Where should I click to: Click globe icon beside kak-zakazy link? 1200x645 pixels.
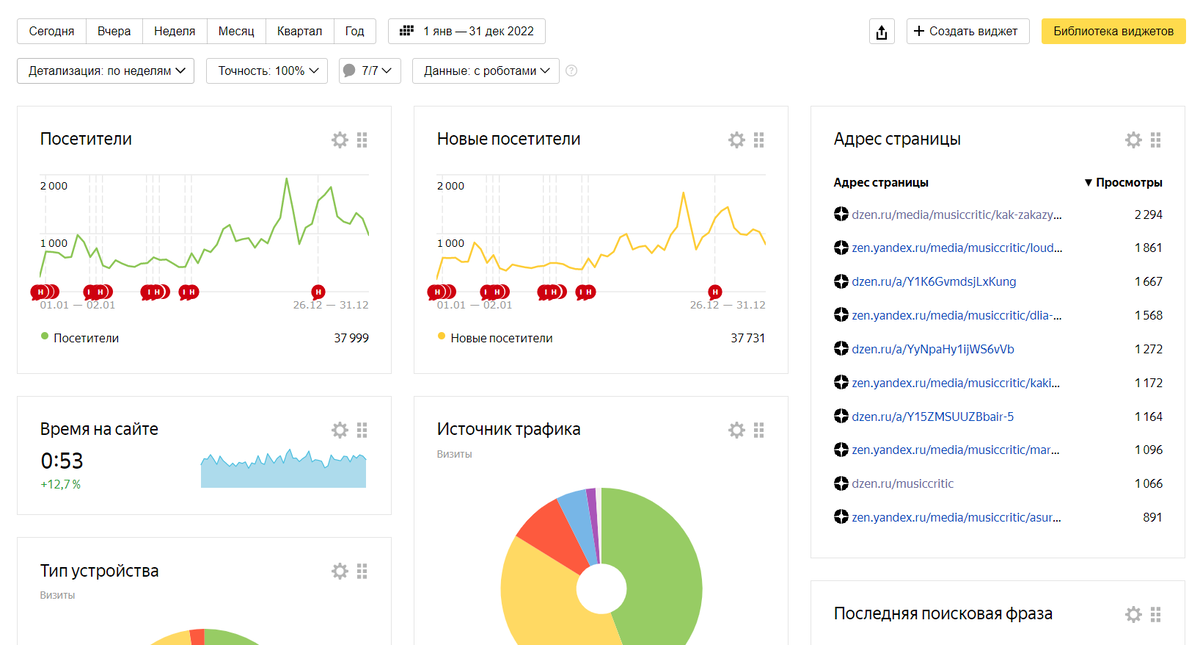click(x=841, y=214)
